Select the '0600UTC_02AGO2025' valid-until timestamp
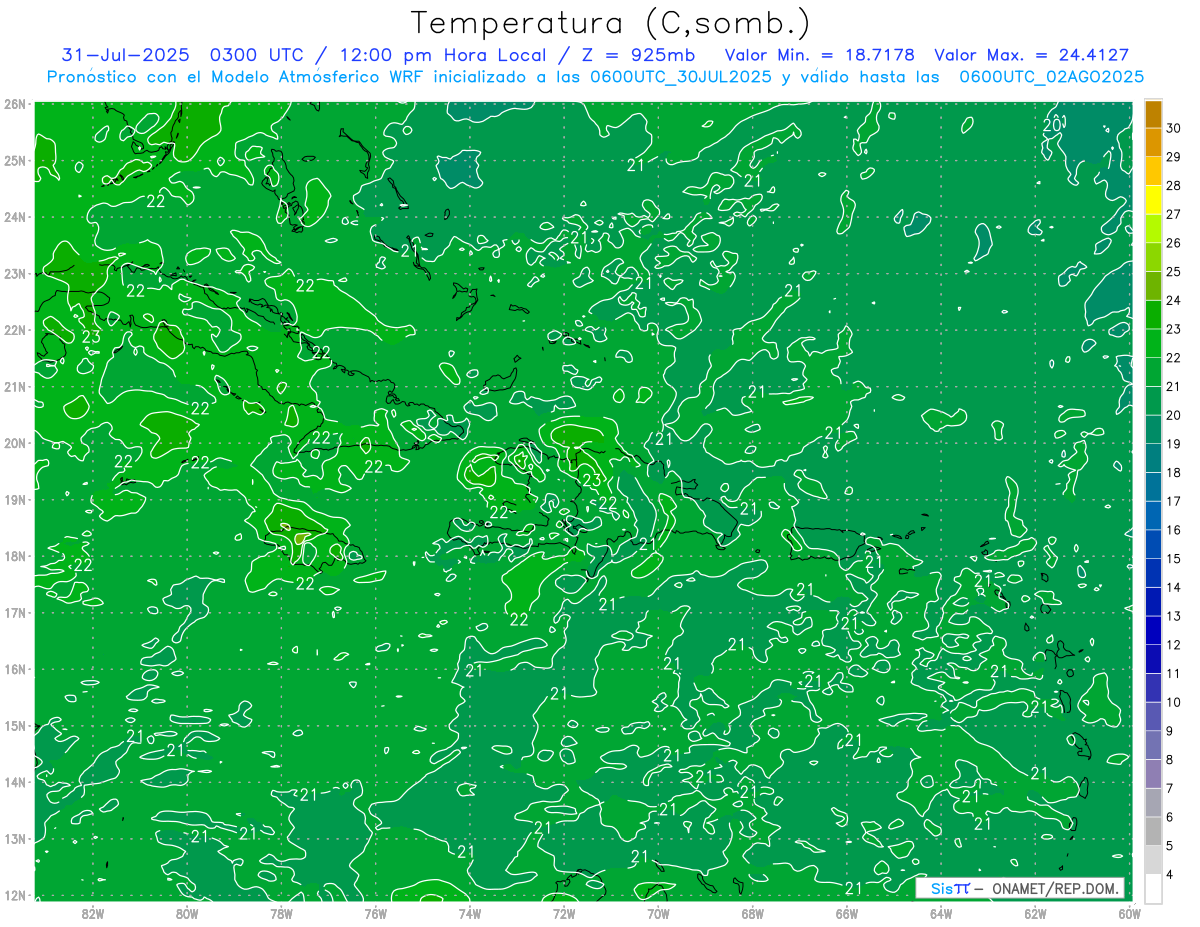 pyautogui.click(x=1051, y=76)
